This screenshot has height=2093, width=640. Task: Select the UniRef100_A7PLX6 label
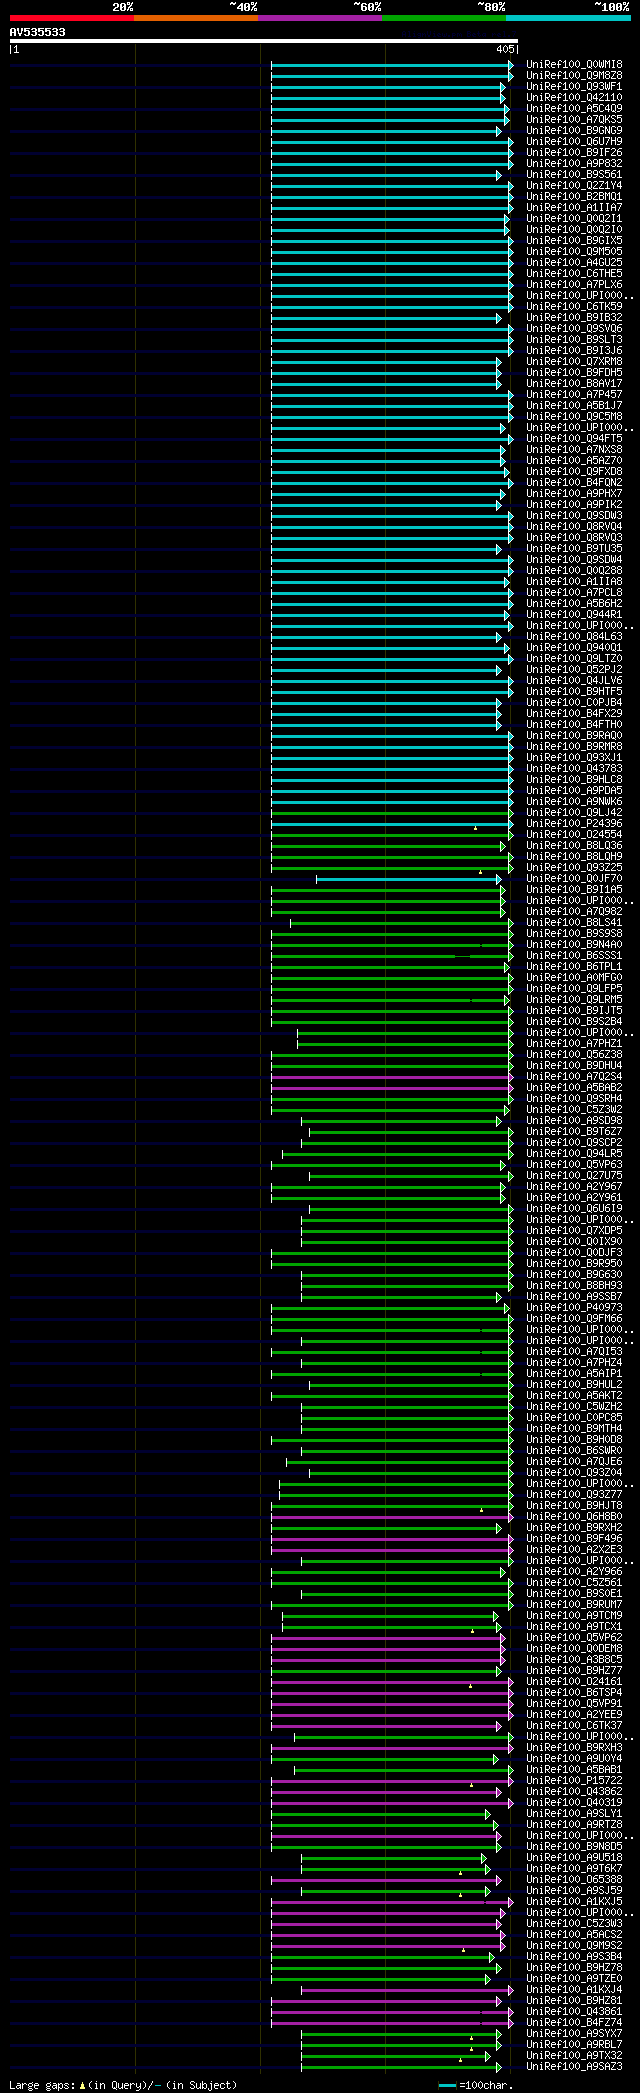click(x=574, y=285)
